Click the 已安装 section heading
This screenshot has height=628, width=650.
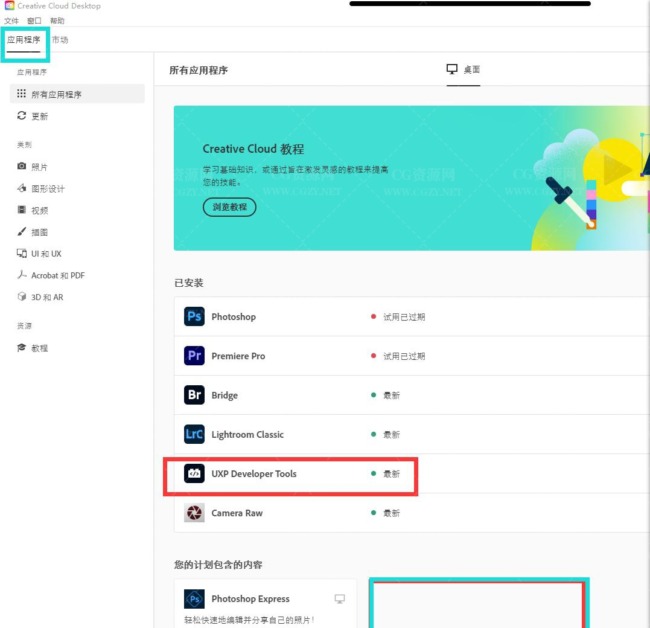189,283
